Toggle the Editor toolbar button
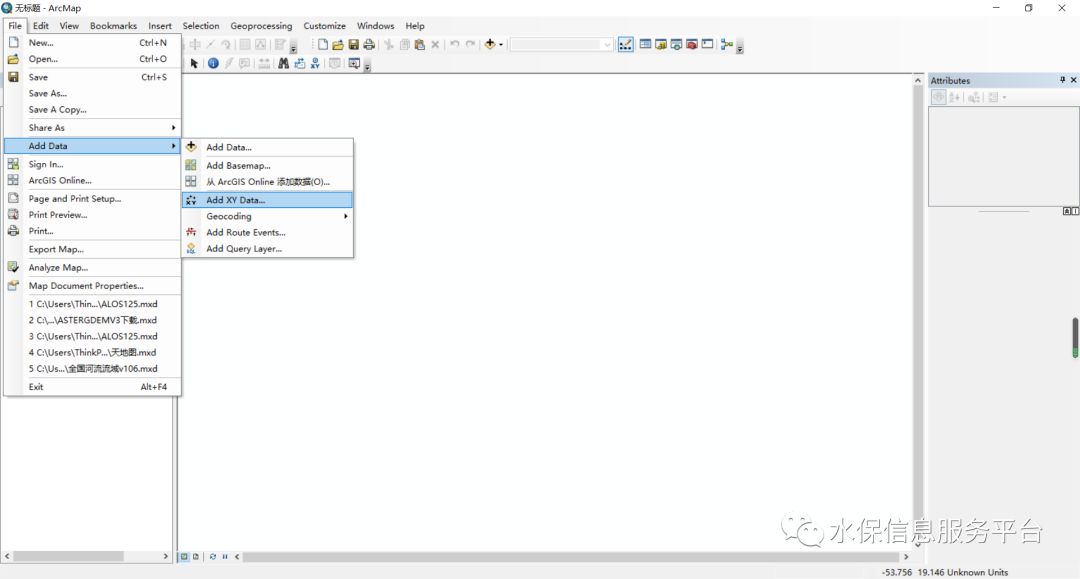The width and height of the screenshot is (1080, 579). (x=625, y=45)
